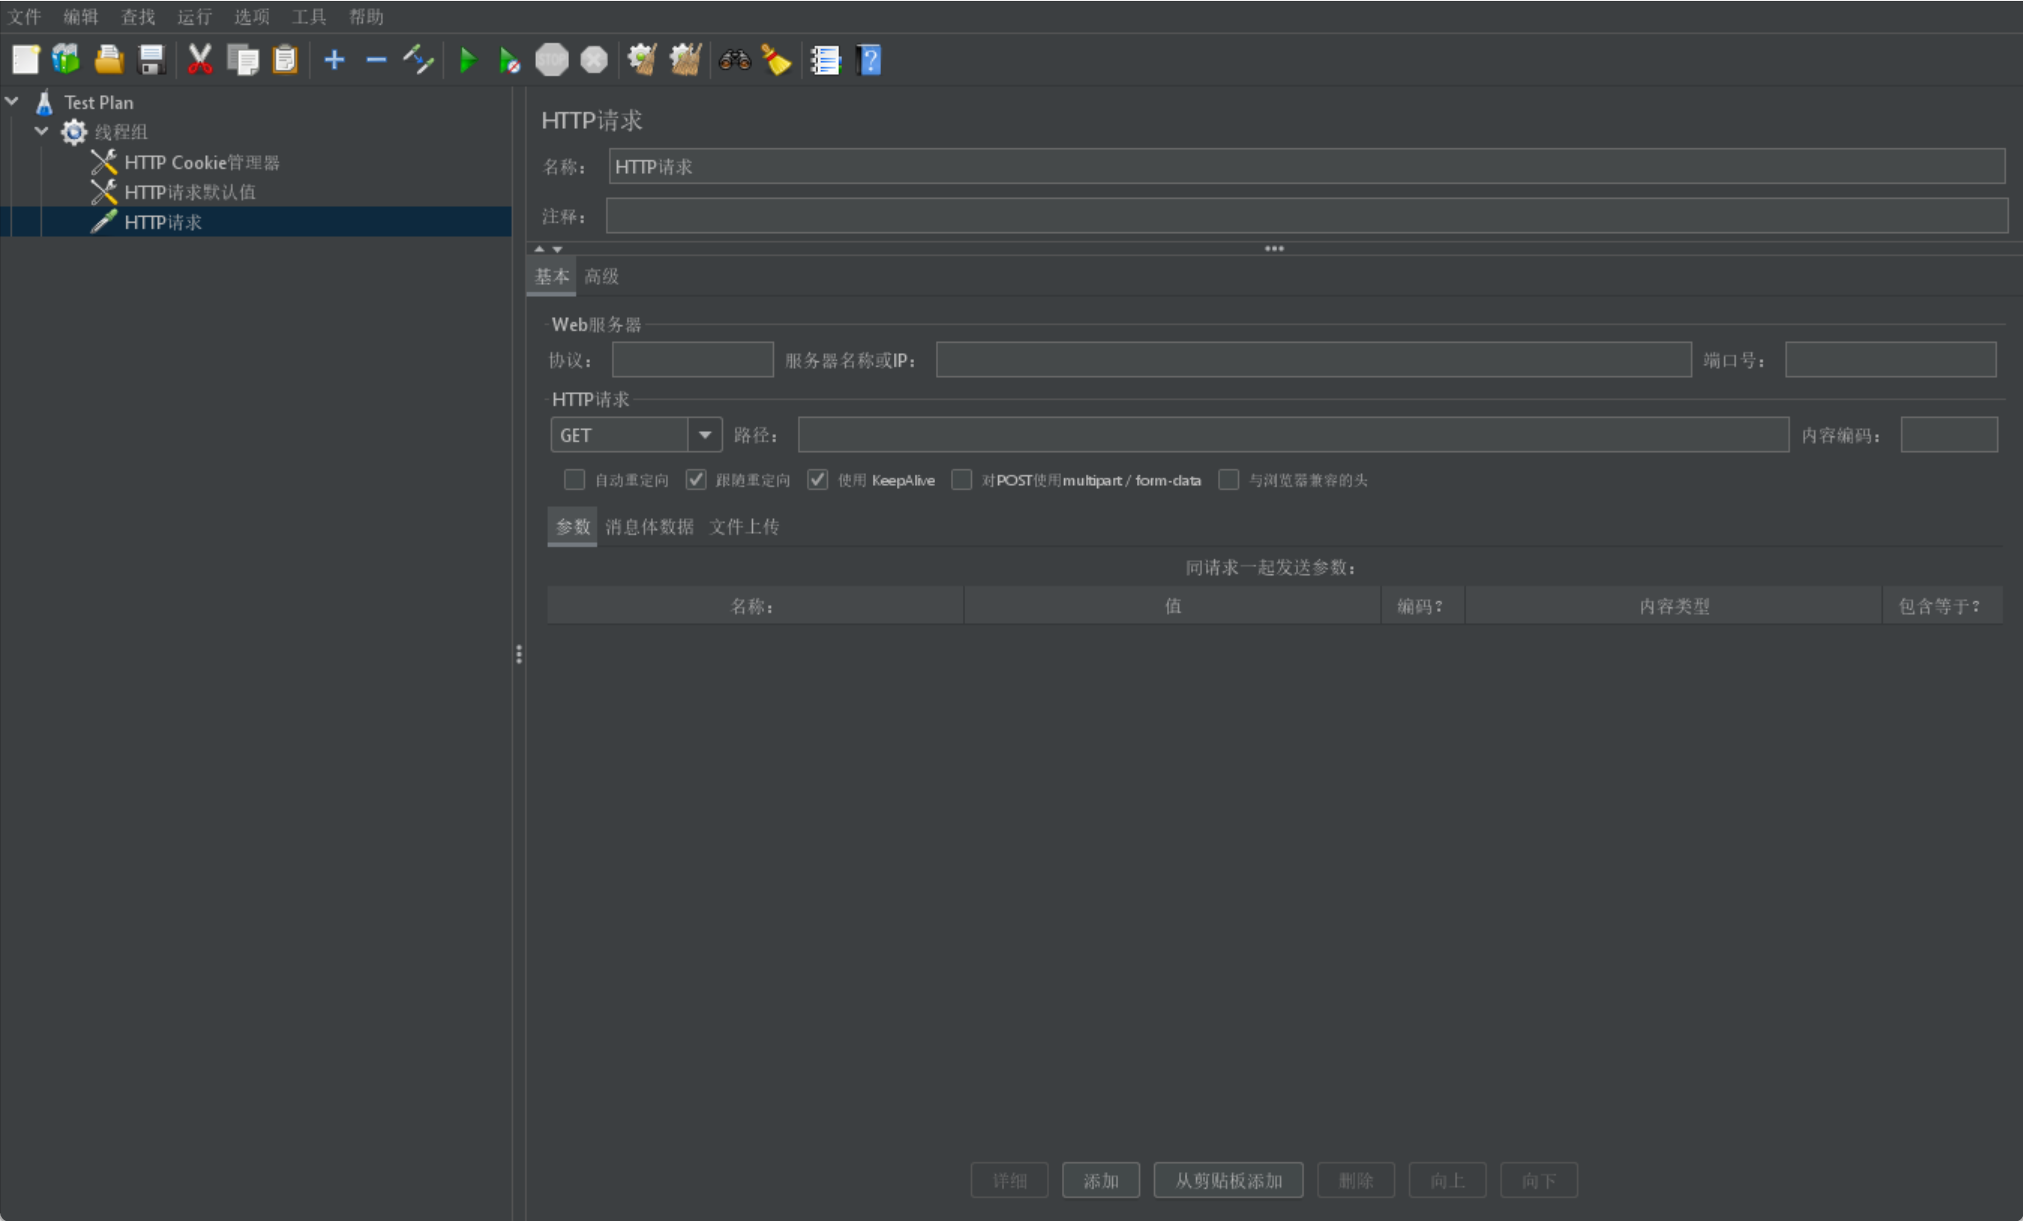This screenshot has width=2023, height=1221.
Task: Click the 注释 input field
Action: [x=1306, y=216]
